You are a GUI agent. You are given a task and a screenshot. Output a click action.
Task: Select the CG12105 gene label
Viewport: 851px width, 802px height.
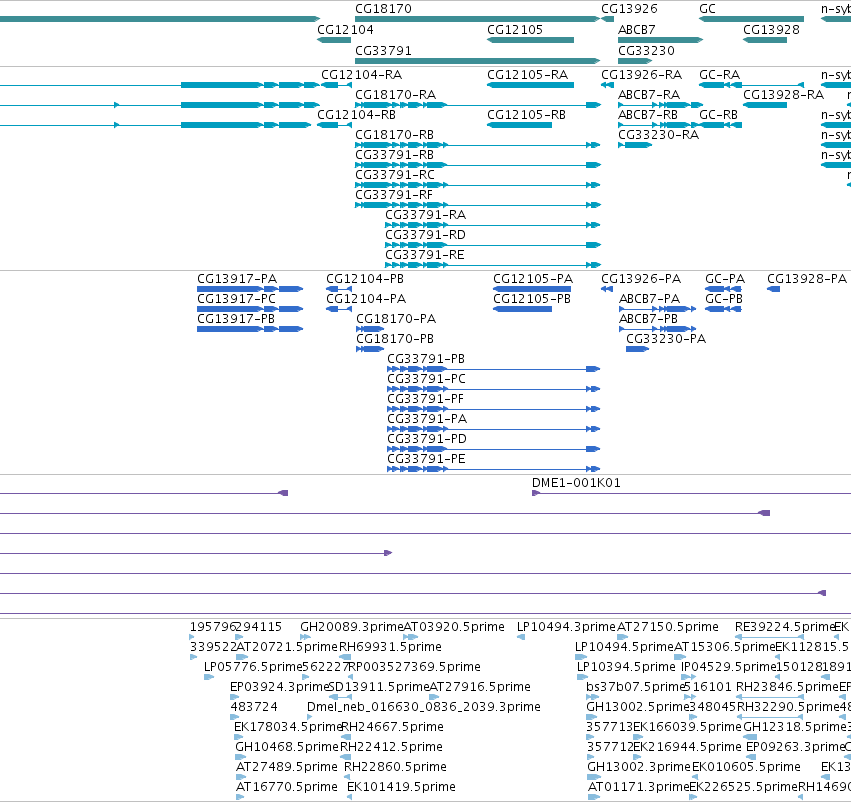515,30
